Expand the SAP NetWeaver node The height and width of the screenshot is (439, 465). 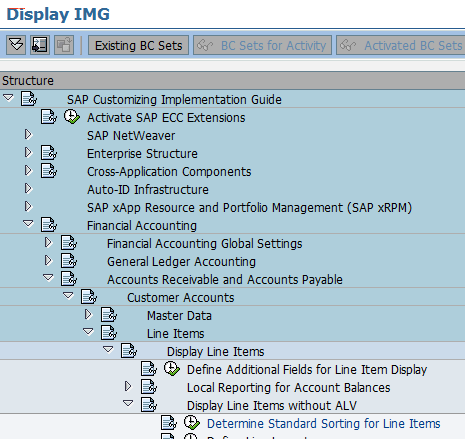click(28, 135)
